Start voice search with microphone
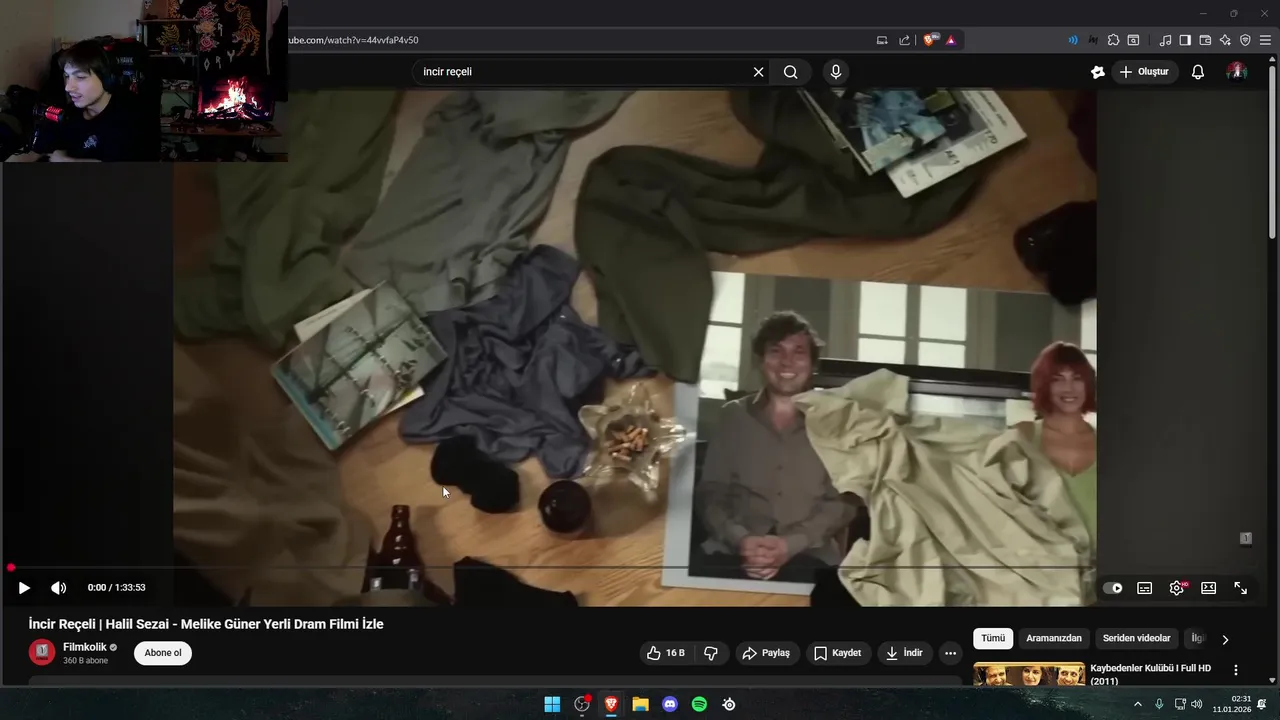Image resolution: width=1280 pixels, height=720 pixels. point(836,72)
